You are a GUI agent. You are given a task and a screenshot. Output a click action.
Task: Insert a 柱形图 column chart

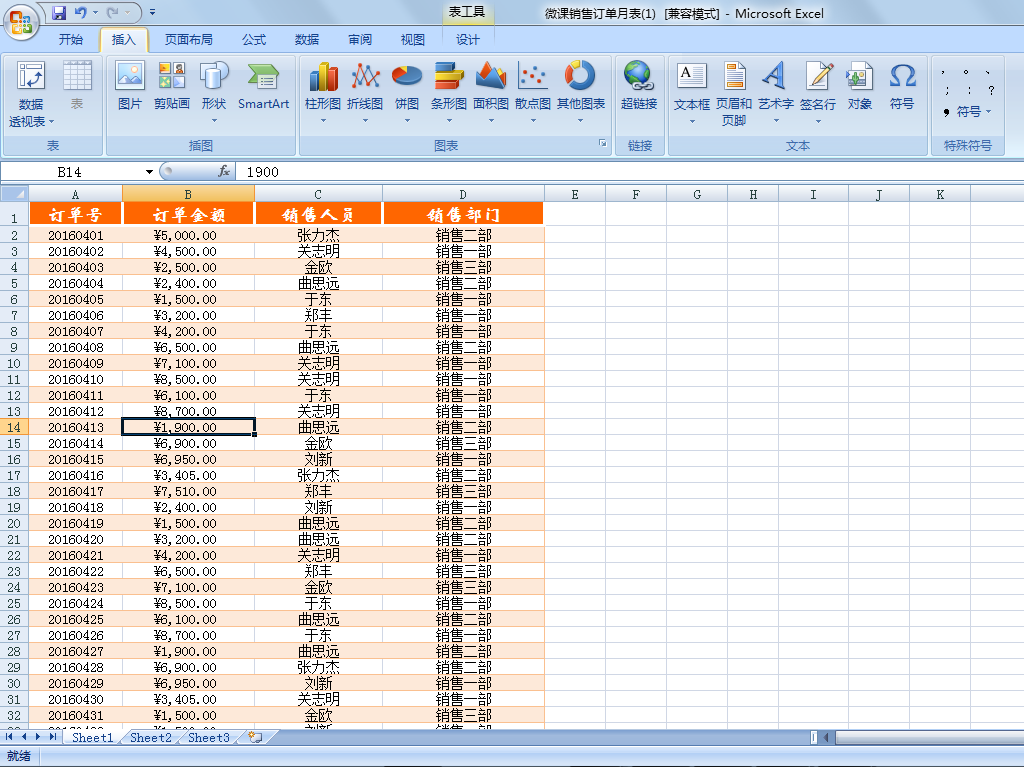tap(323, 91)
